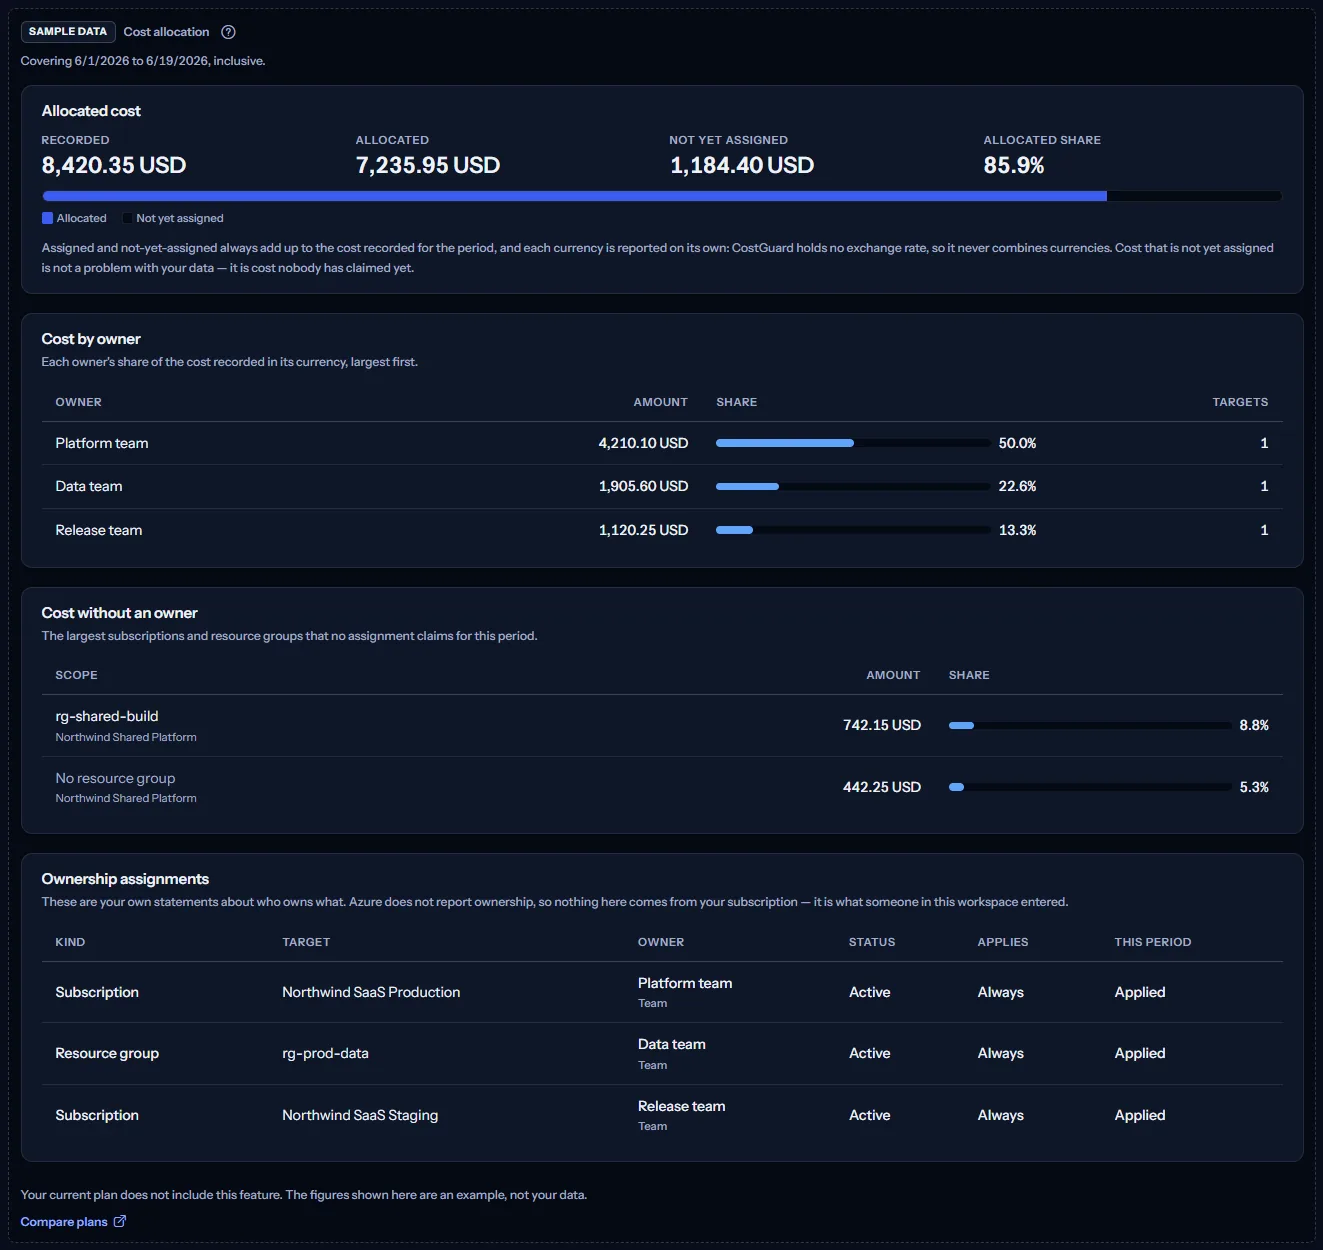This screenshot has height=1250, width=1323.
Task: Click the THIS PERIOD column header
Action: coord(1153,942)
